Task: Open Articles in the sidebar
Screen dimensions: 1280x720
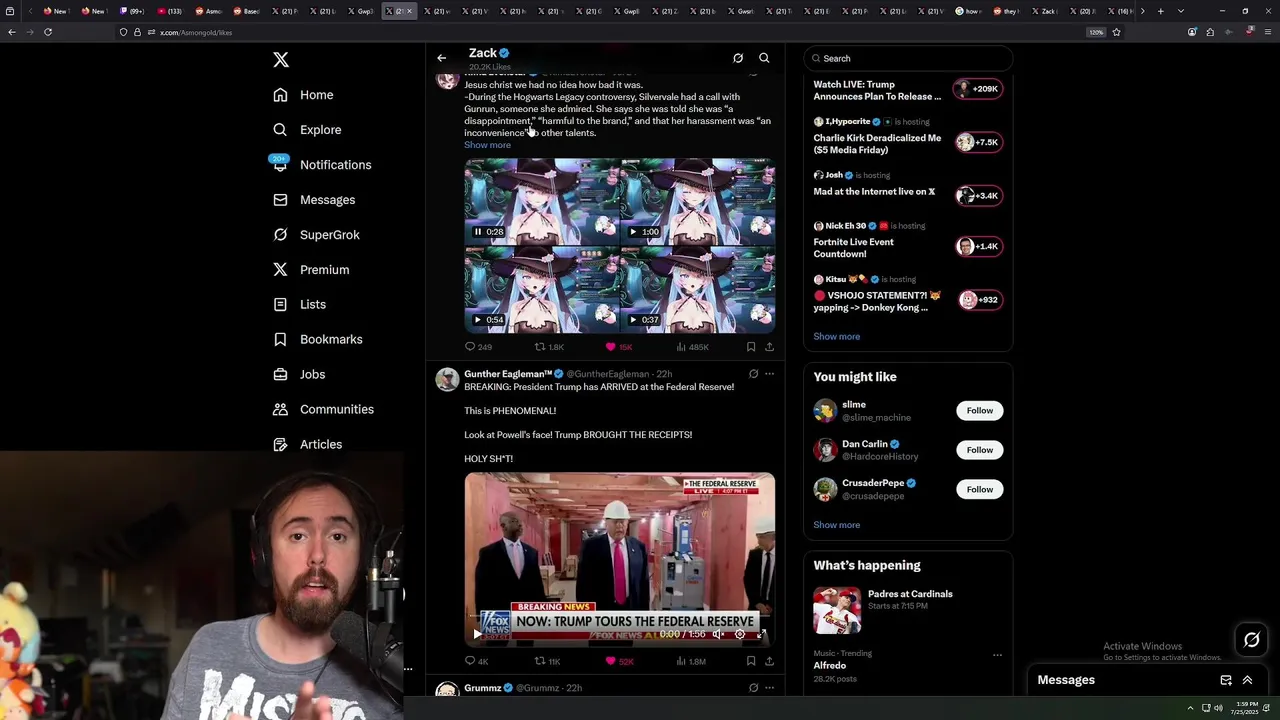Action: point(307,445)
